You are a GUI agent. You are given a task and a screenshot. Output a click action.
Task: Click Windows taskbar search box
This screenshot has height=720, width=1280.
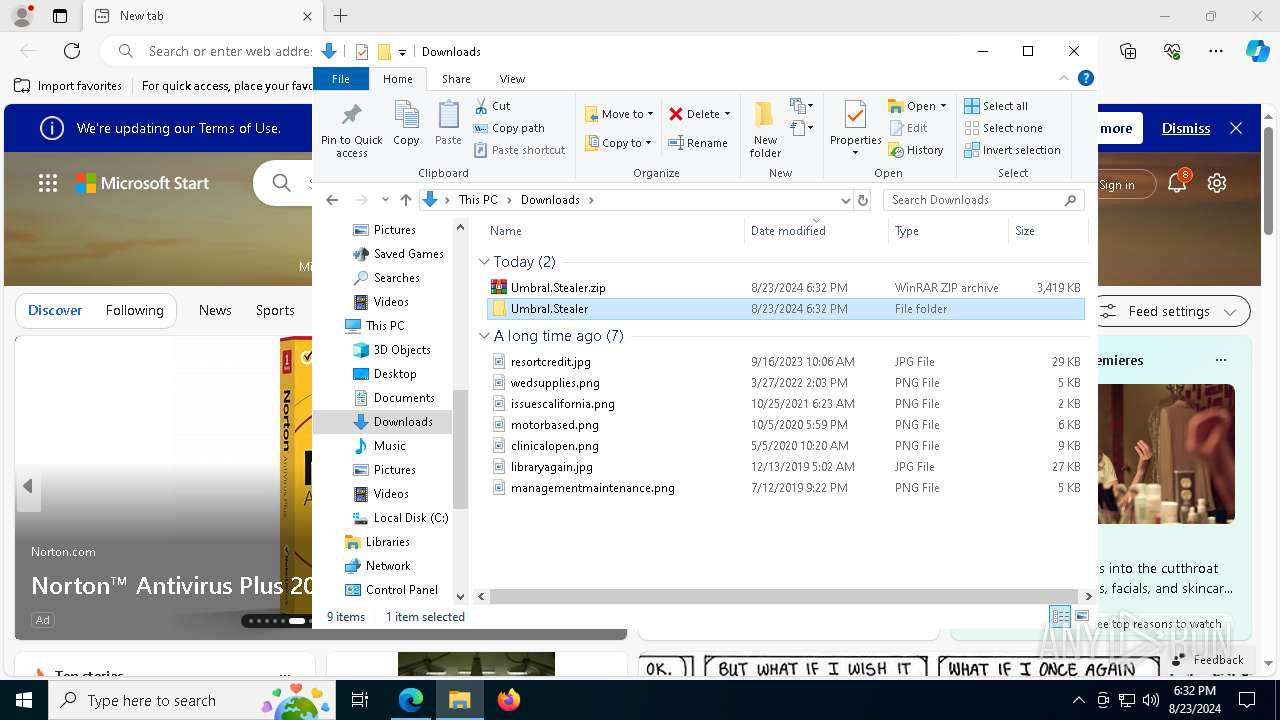click(x=194, y=700)
